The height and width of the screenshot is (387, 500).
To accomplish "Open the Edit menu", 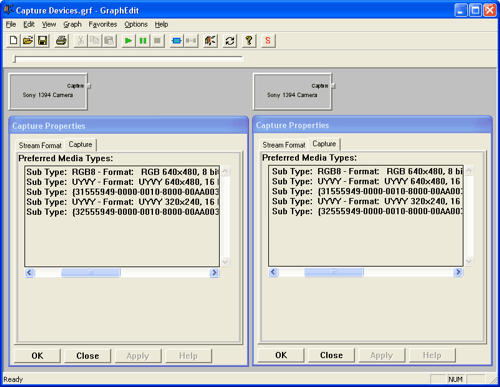I will [x=29, y=24].
